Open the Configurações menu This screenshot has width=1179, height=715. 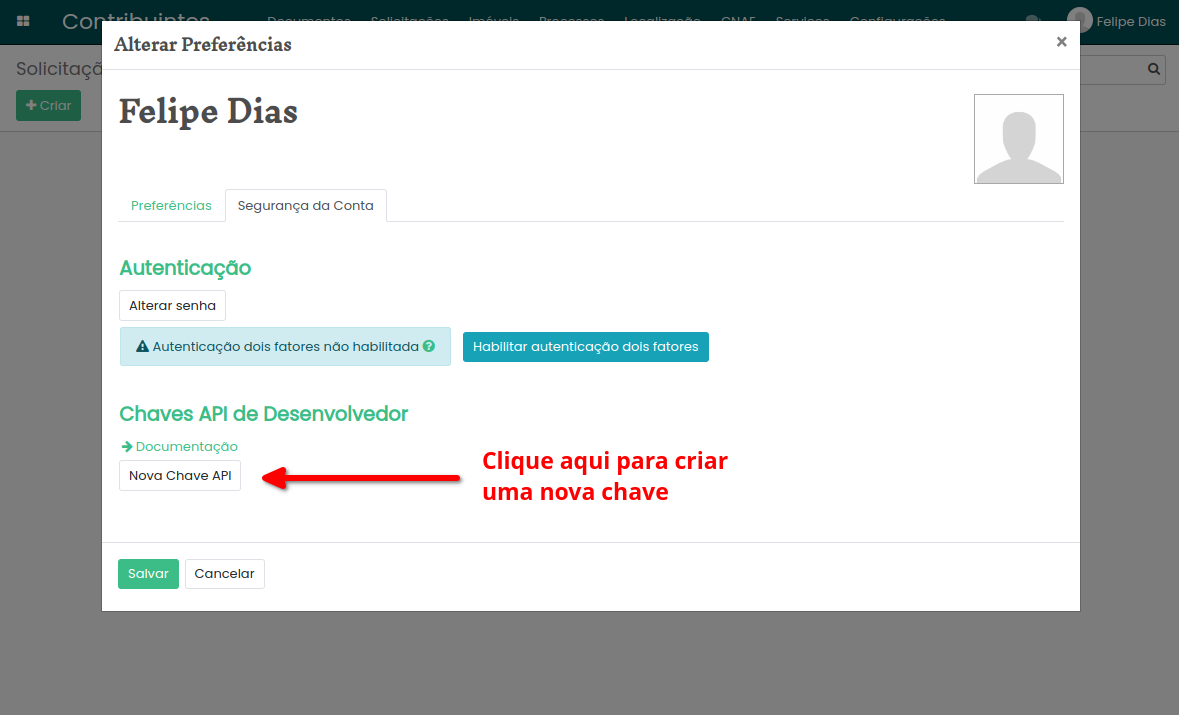click(897, 20)
